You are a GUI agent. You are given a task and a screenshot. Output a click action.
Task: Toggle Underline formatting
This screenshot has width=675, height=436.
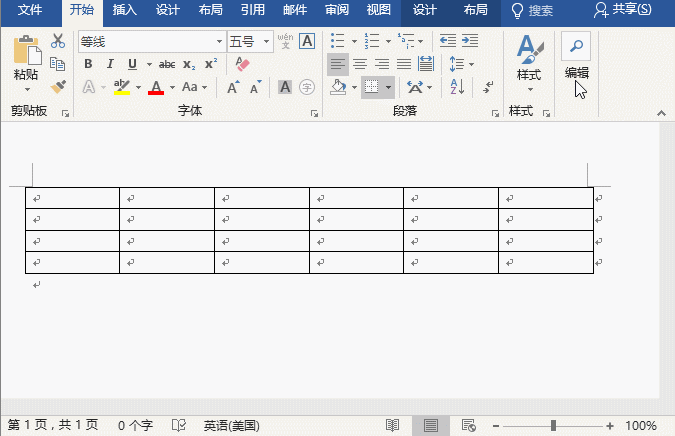click(x=132, y=64)
